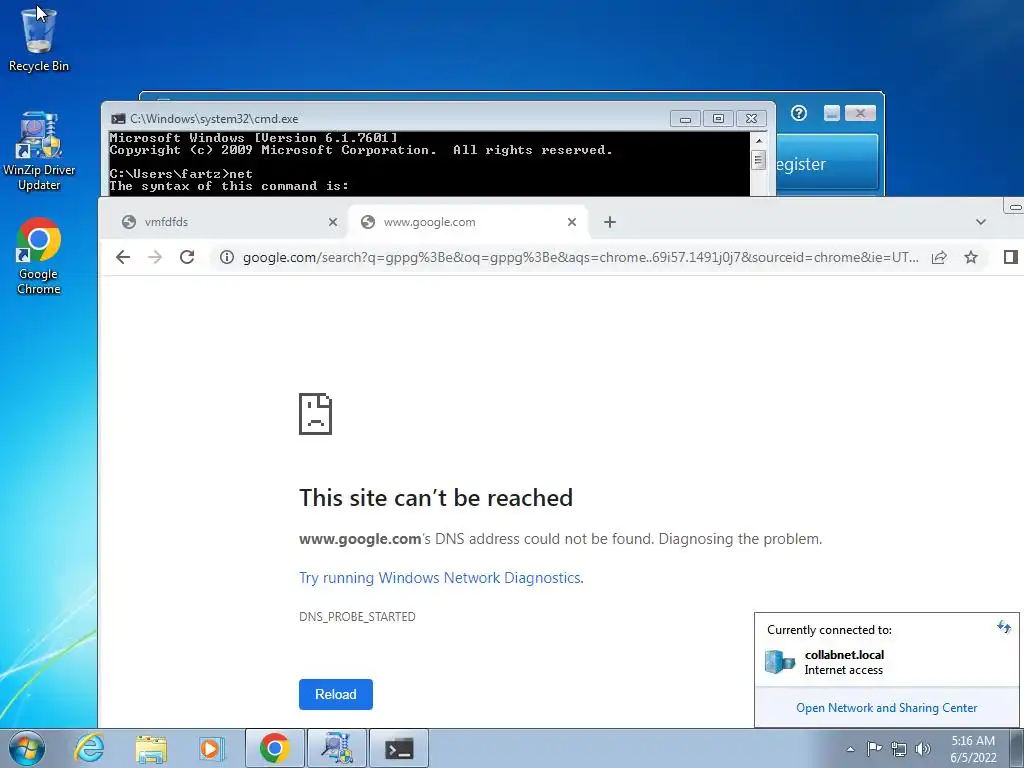1024x768 pixels.
Task: Click the network tray icon
Action: tap(899, 748)
